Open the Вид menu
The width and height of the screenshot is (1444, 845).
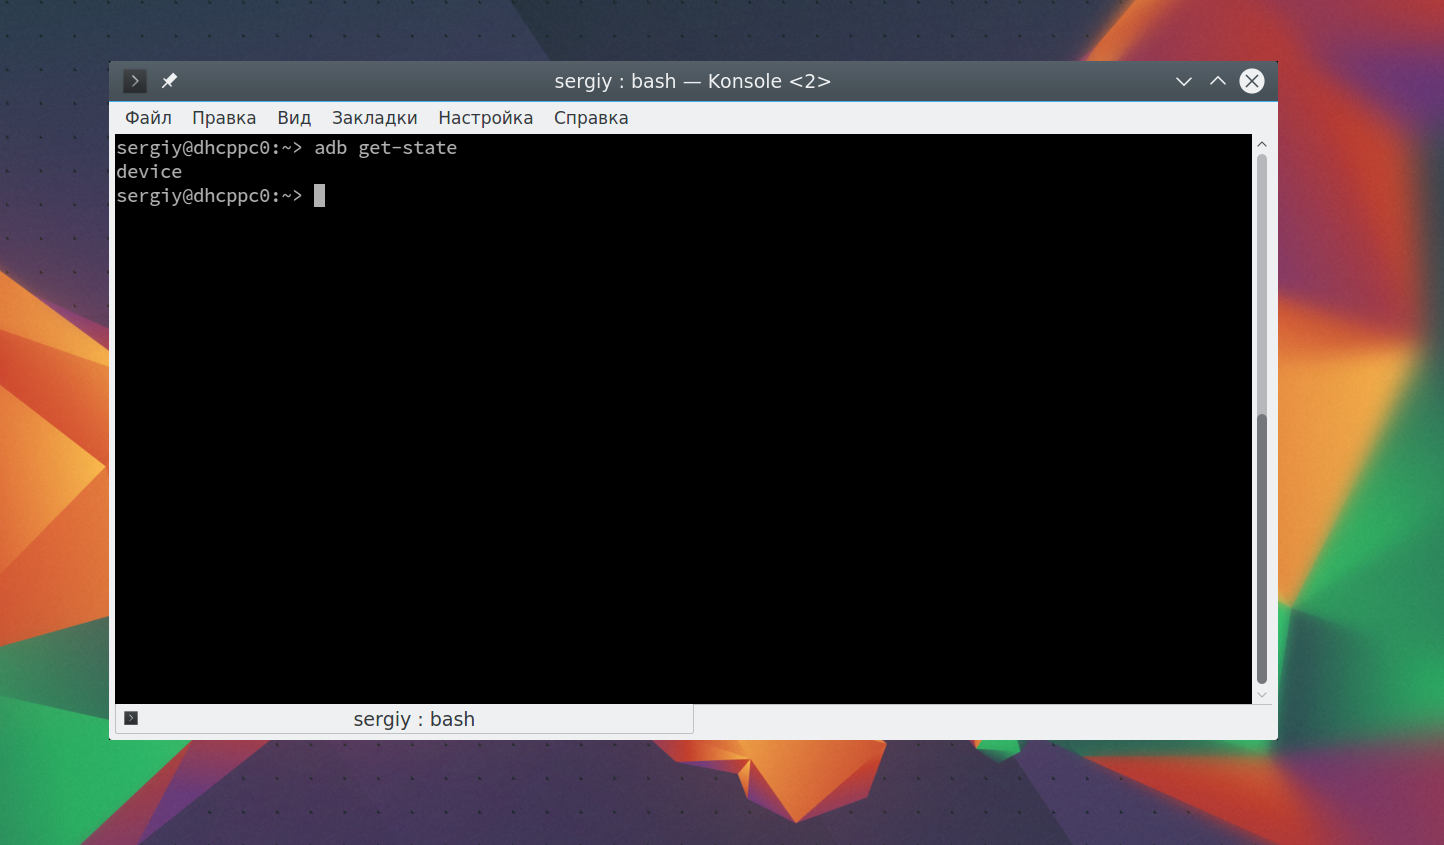point(294,118)
